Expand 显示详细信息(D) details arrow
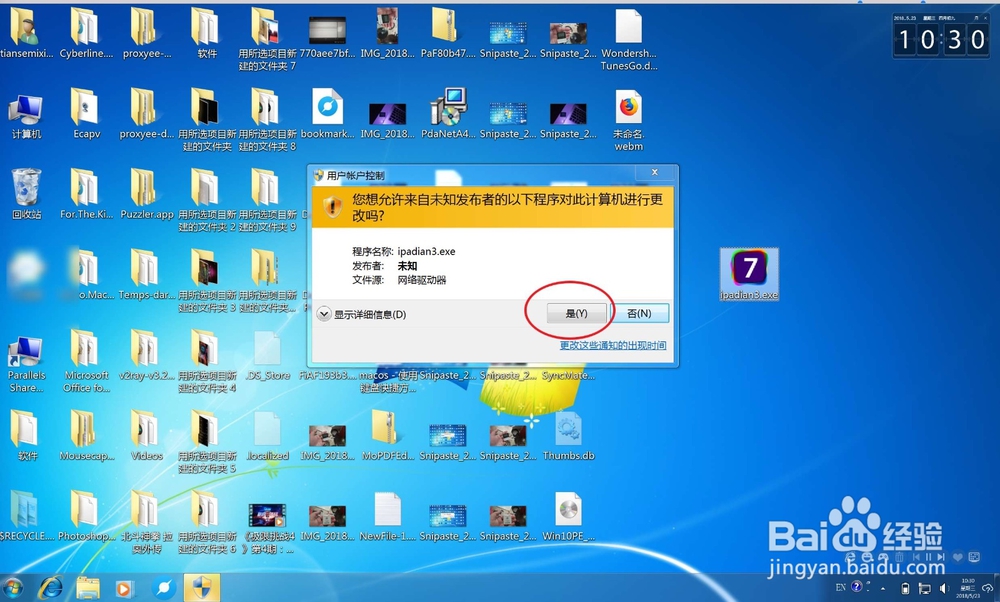 (324, 314)
